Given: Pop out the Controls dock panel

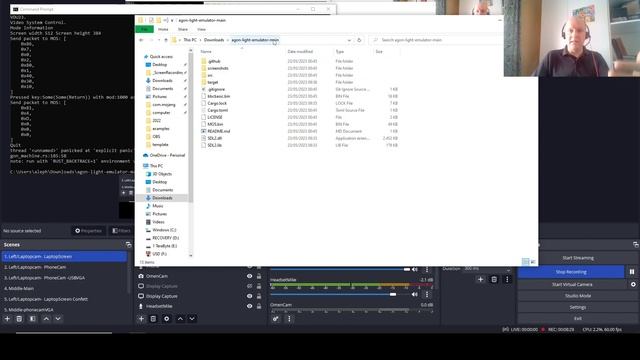Looking at the screenshot, I should pos(636,245).
